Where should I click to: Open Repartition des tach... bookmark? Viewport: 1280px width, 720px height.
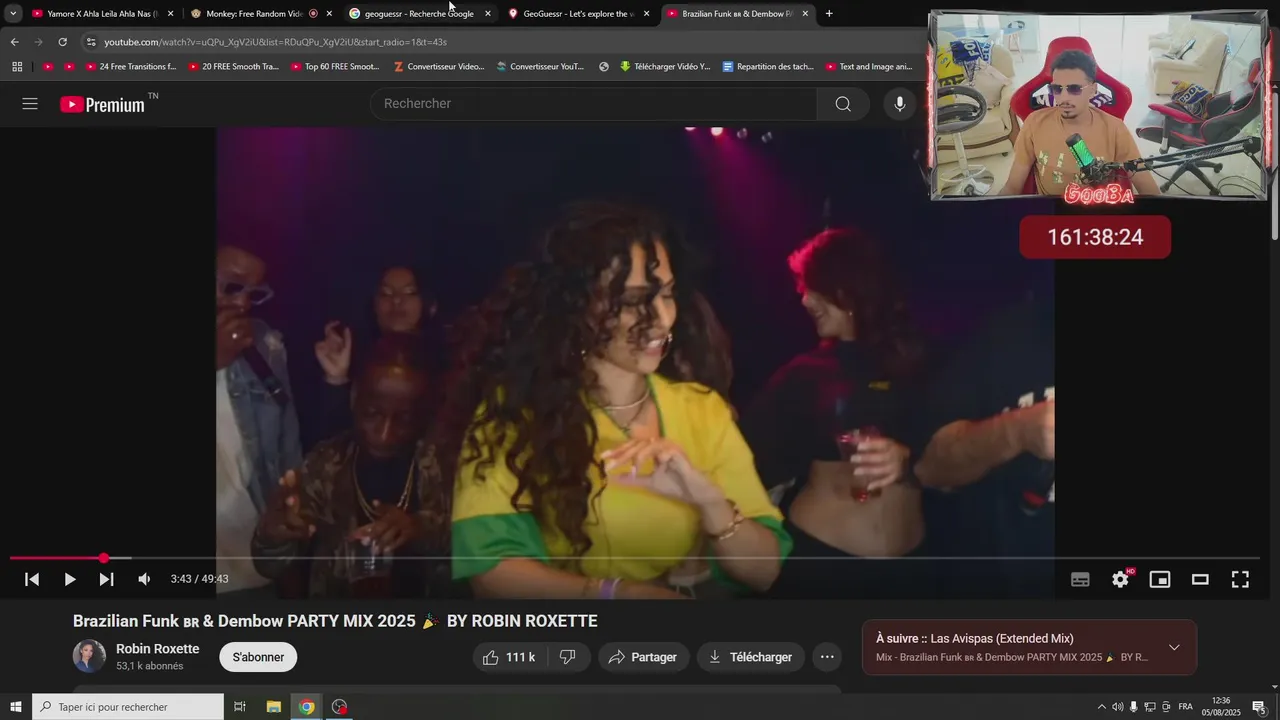(x=768, y=67)
